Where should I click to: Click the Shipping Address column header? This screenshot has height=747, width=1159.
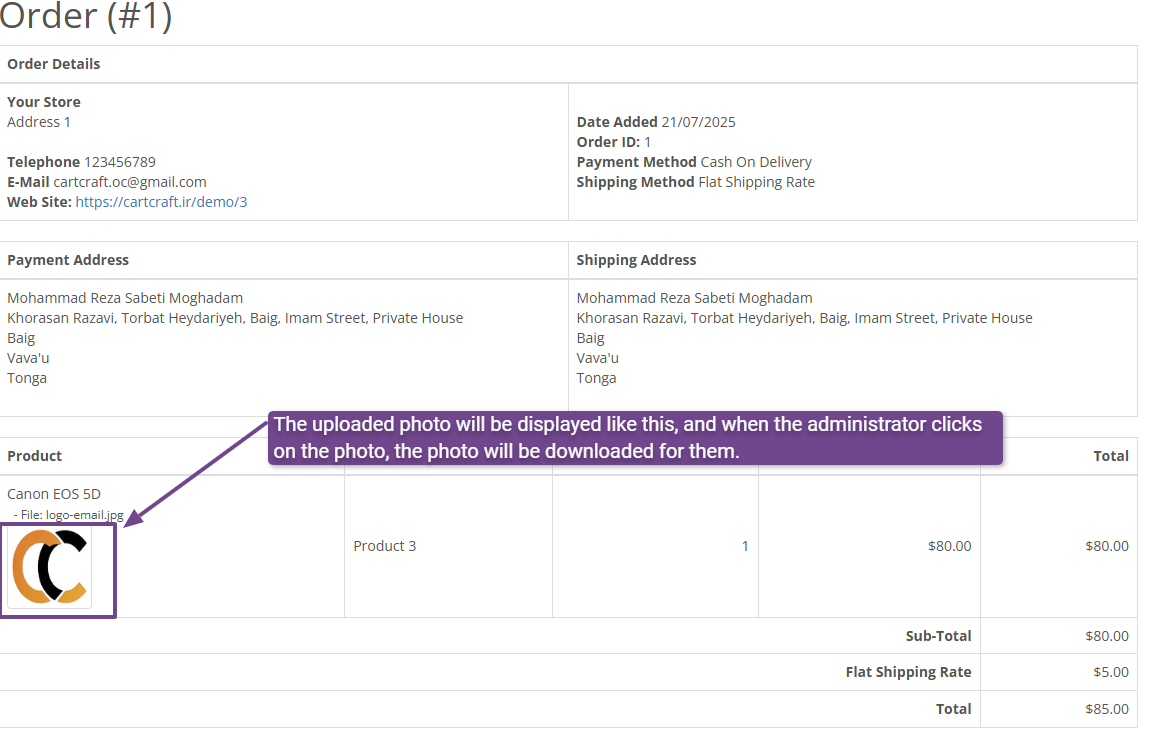tap(636, 260)
